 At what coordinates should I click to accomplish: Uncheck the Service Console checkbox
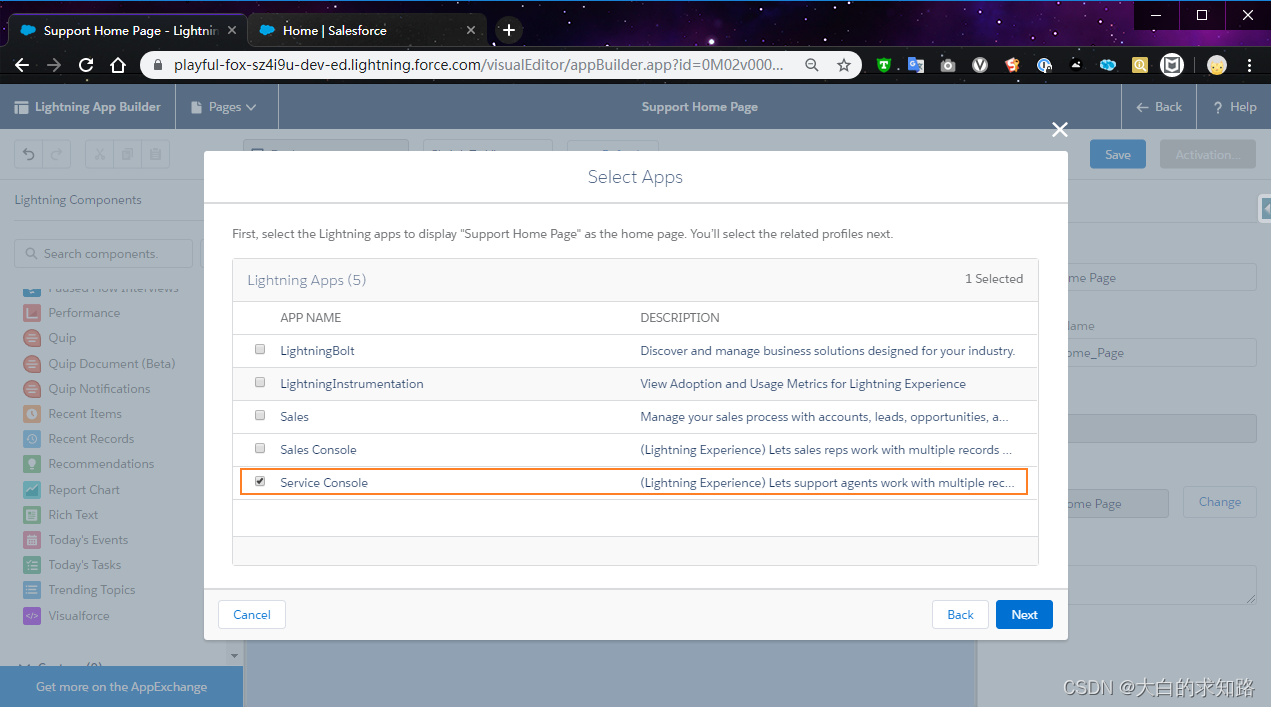(260, 481)
